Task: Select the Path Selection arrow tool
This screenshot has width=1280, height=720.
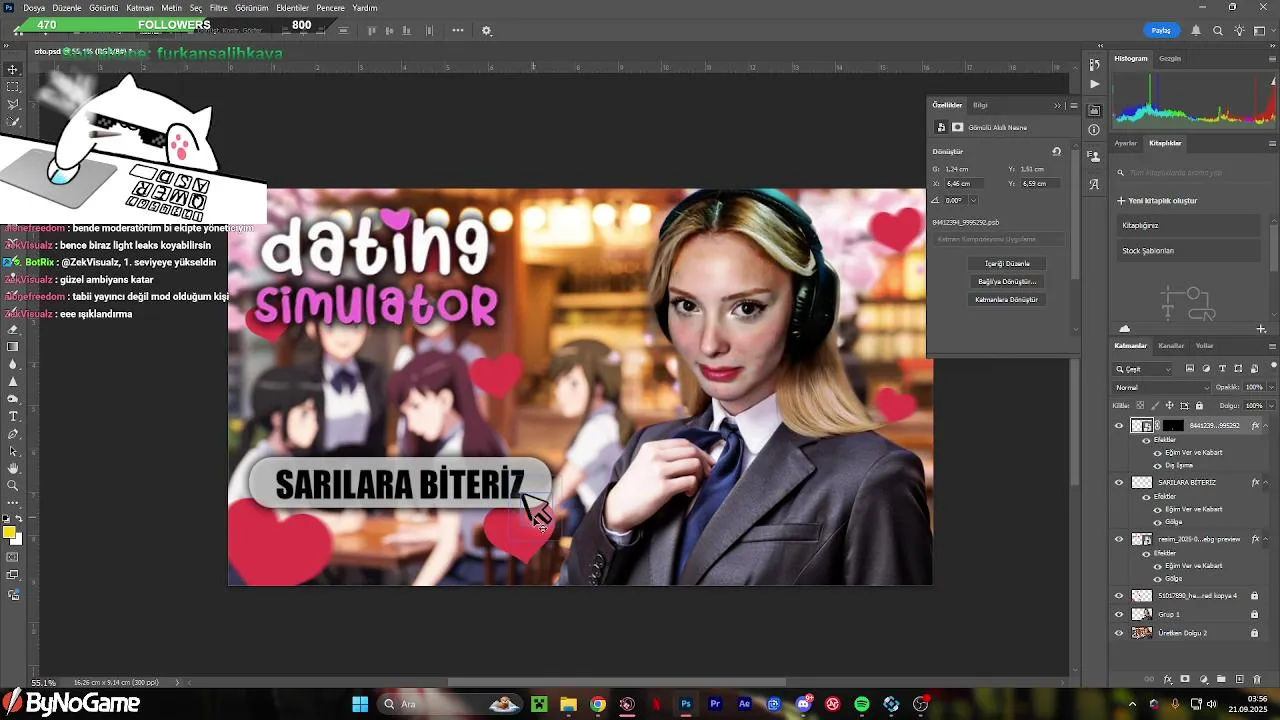Action: coord(13,451)
